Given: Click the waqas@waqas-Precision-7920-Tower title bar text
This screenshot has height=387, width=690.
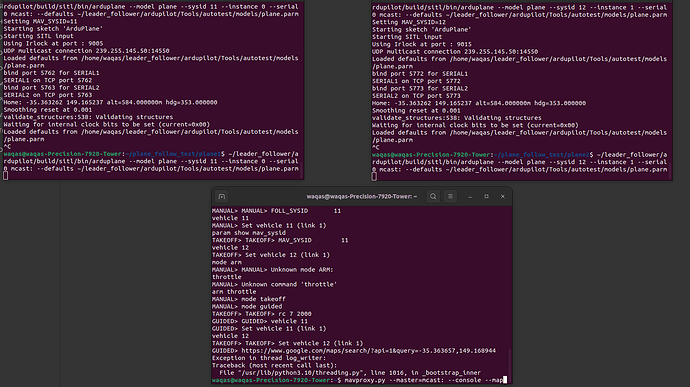Looking at the screenshot, I should tap(362, 196).
